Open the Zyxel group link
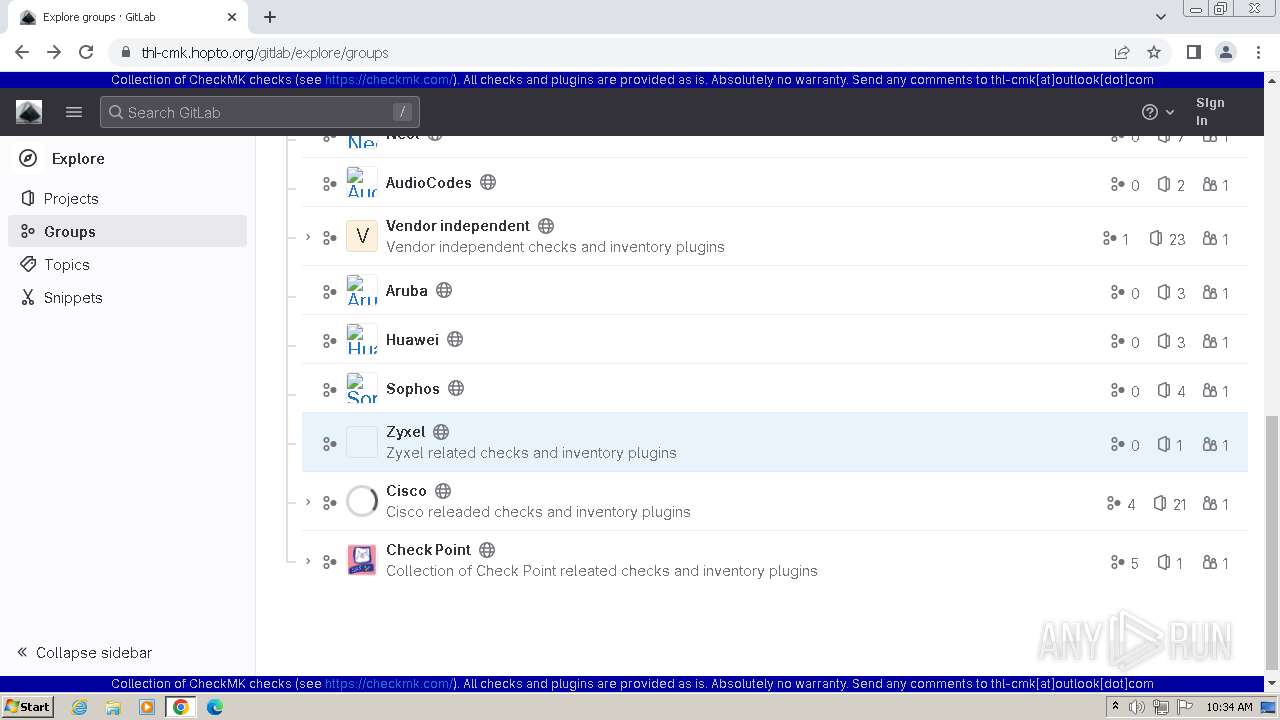 click(x=406, y=432)
